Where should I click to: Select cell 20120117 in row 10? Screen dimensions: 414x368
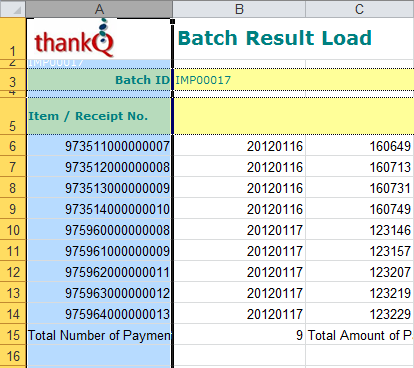pyautogui.click(x=239, y=230)
